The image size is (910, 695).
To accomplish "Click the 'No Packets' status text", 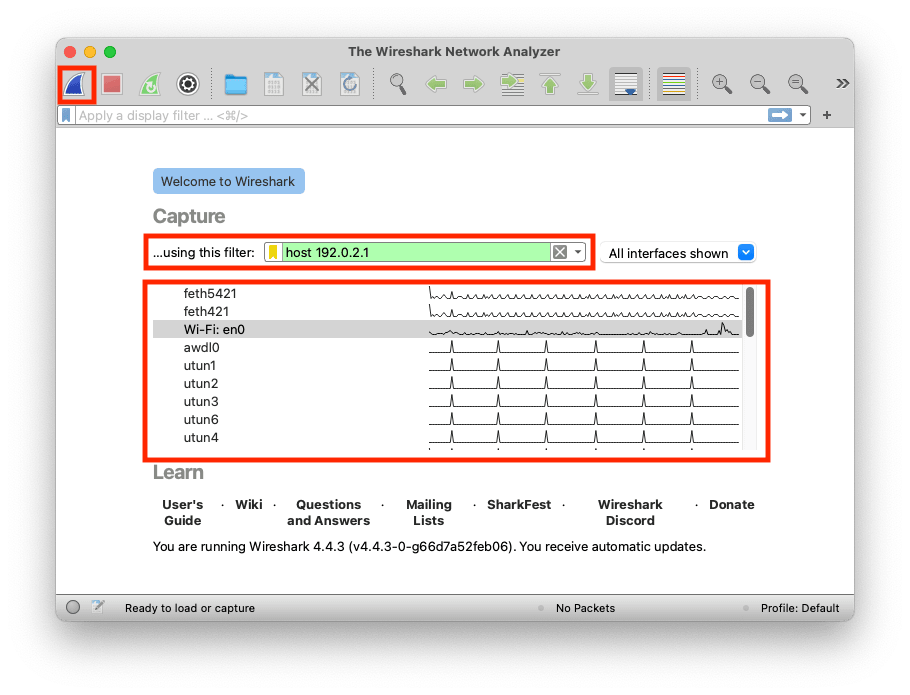I will (x=586, y=608).
